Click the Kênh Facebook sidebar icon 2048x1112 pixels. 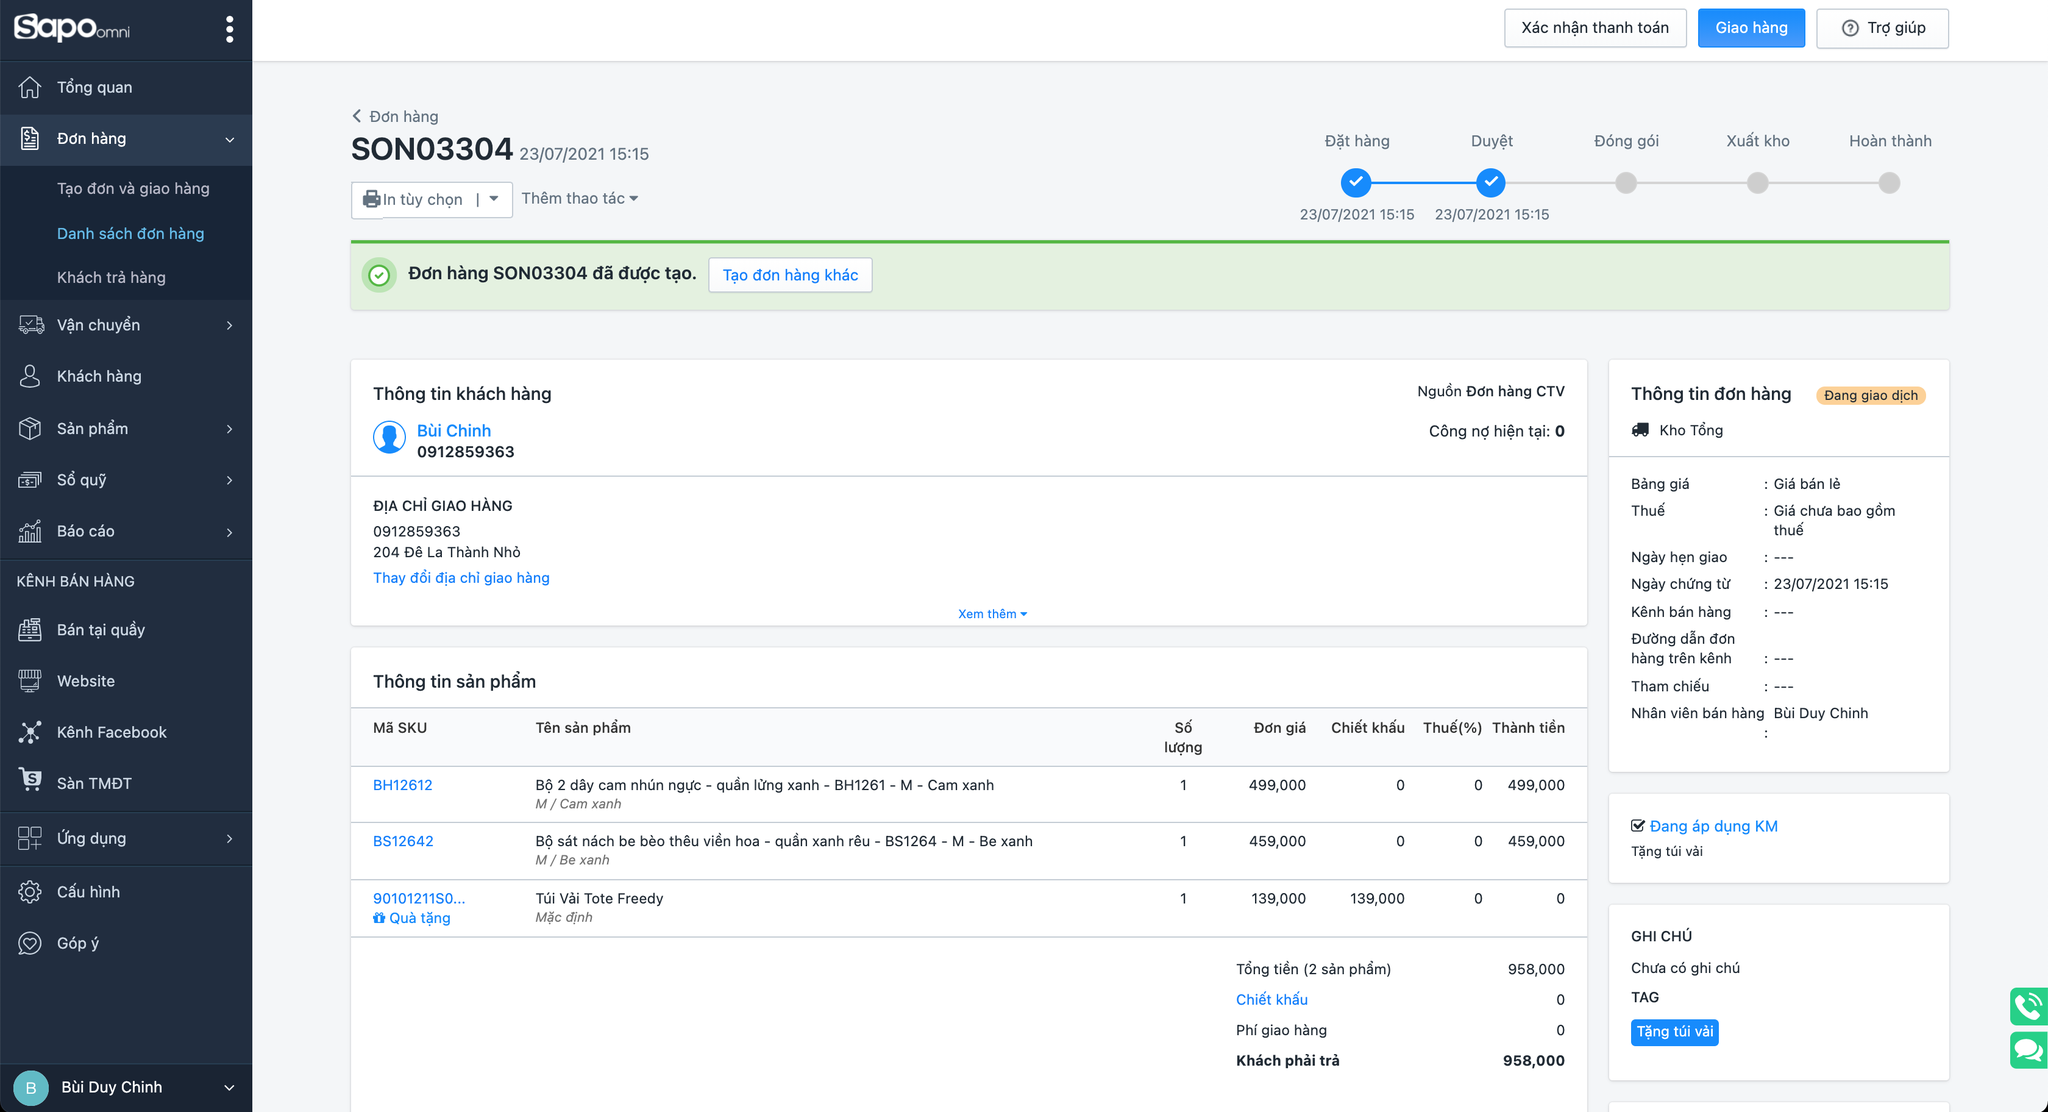click(30, 732)
